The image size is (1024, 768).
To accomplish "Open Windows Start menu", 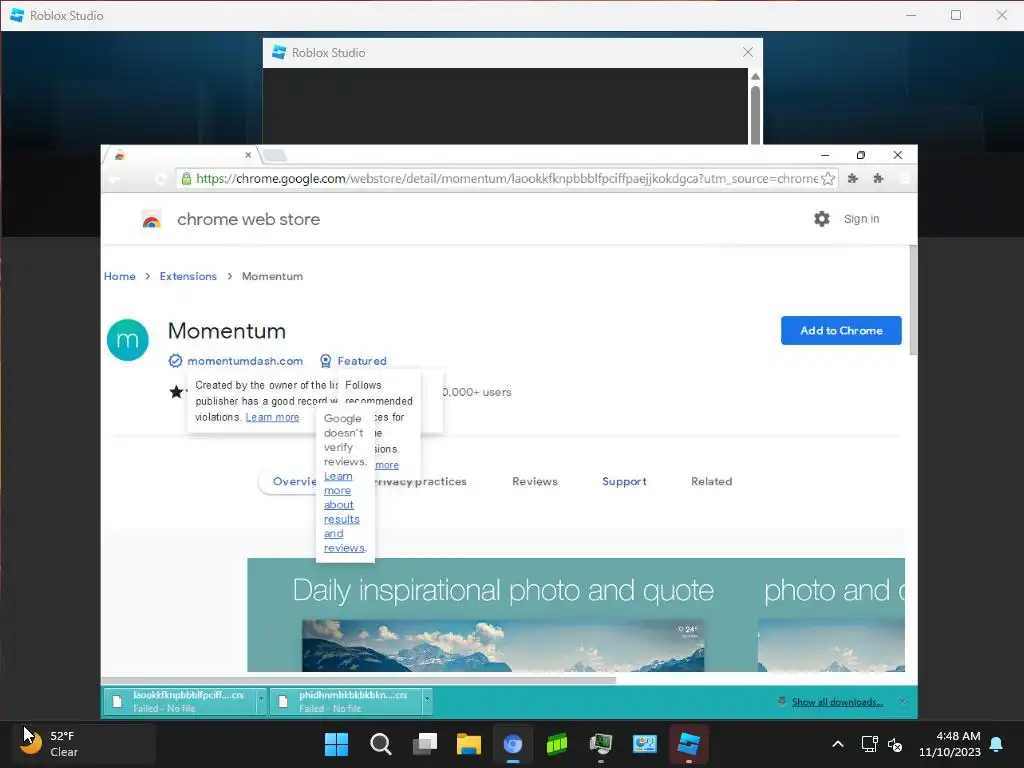I will (336, 744).
